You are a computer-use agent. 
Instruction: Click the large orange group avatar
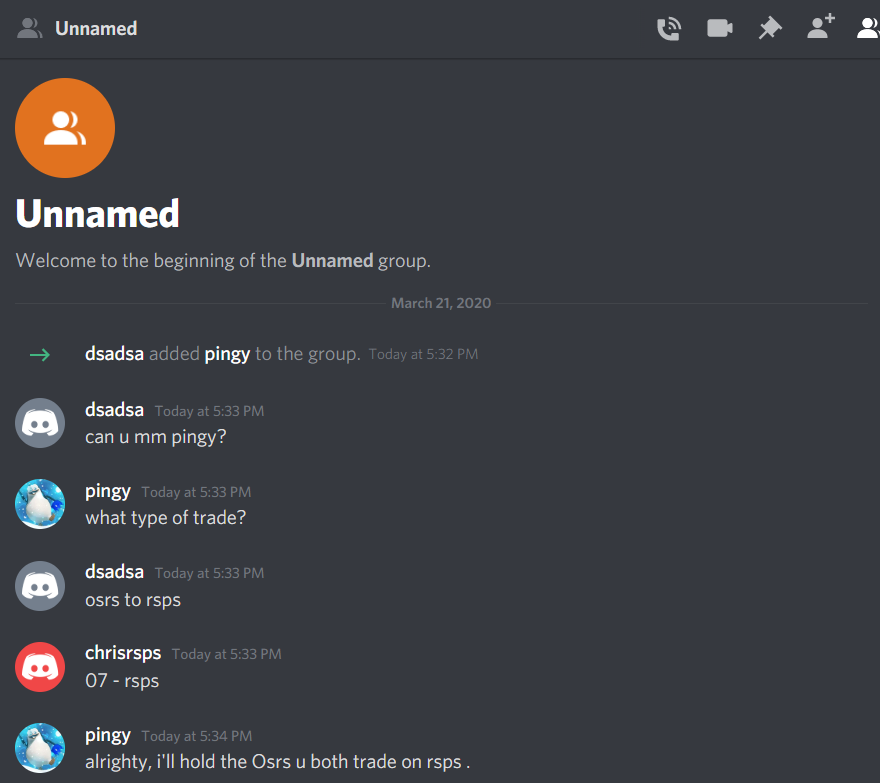click(x=65, y=128)
